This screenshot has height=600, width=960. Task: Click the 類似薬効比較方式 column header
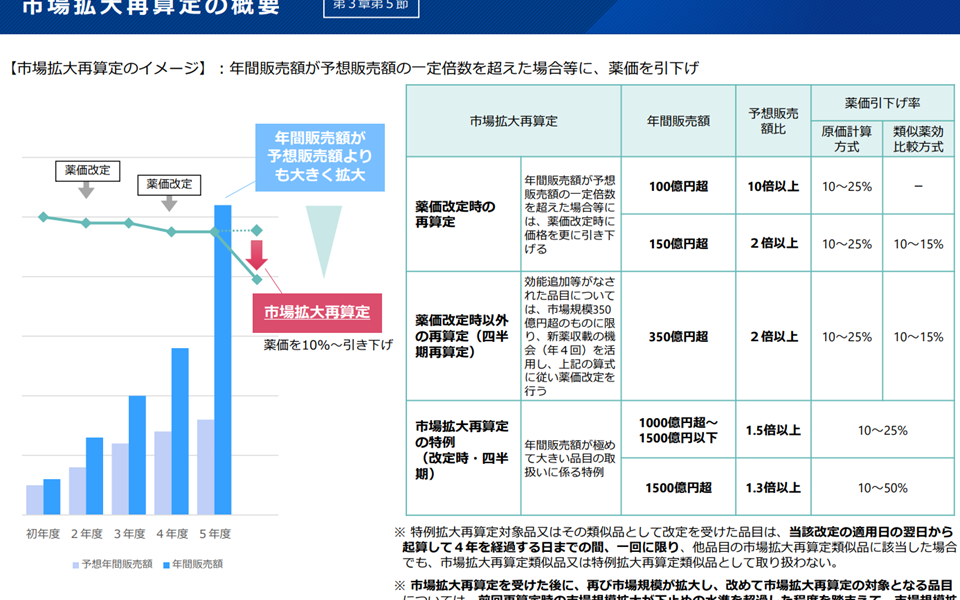pyautogui.click(x=918, y=139)
